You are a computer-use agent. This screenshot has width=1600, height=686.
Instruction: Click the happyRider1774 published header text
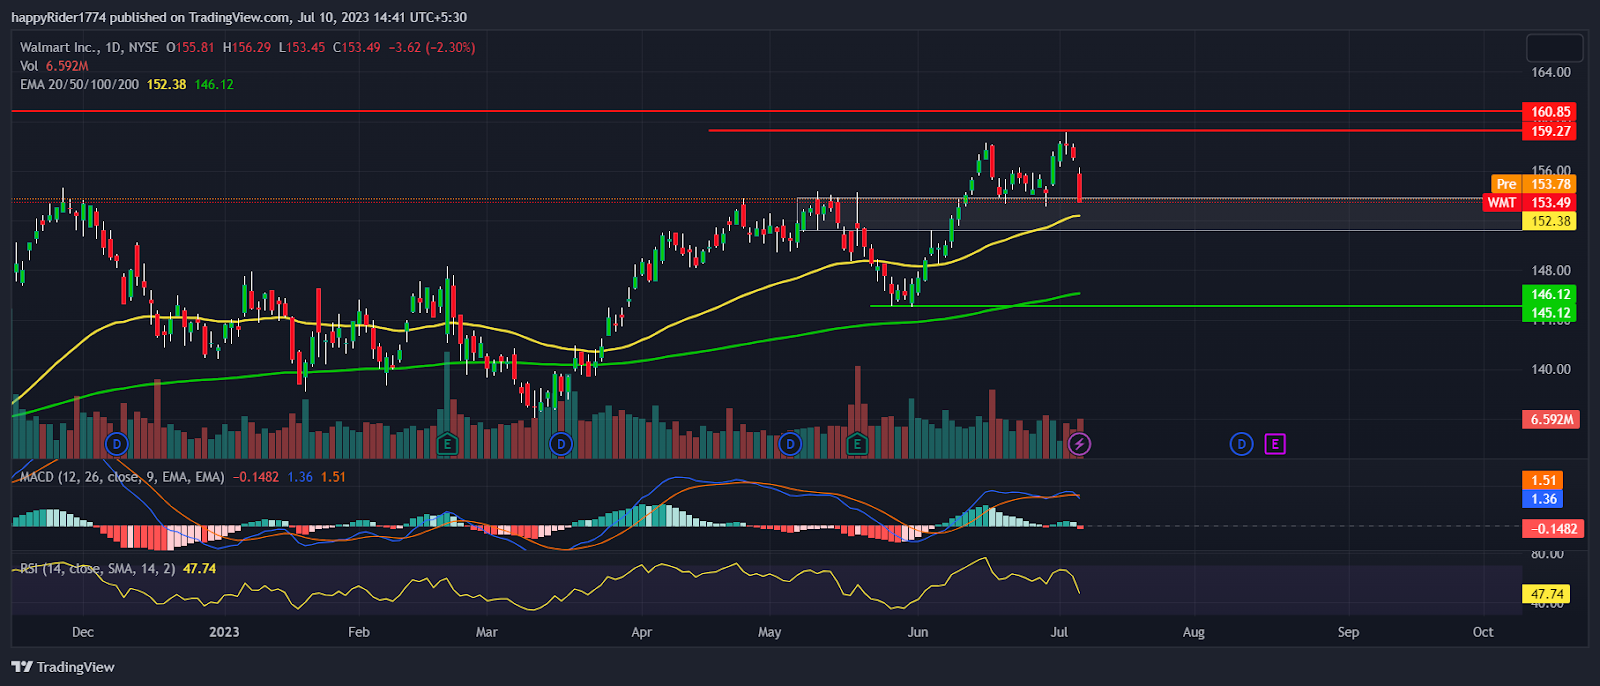[239, 17]
